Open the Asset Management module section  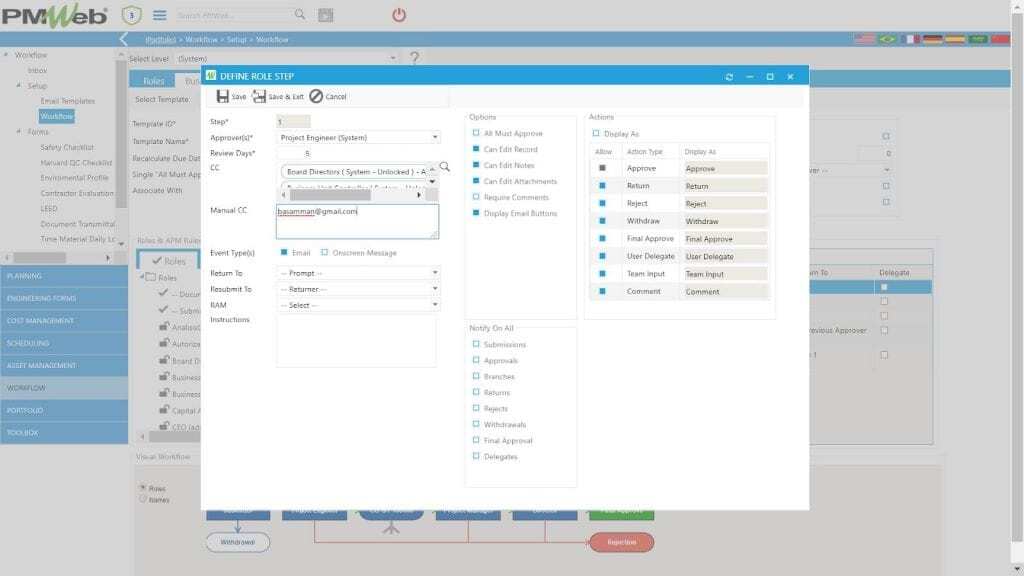click(x=64, y=365)
